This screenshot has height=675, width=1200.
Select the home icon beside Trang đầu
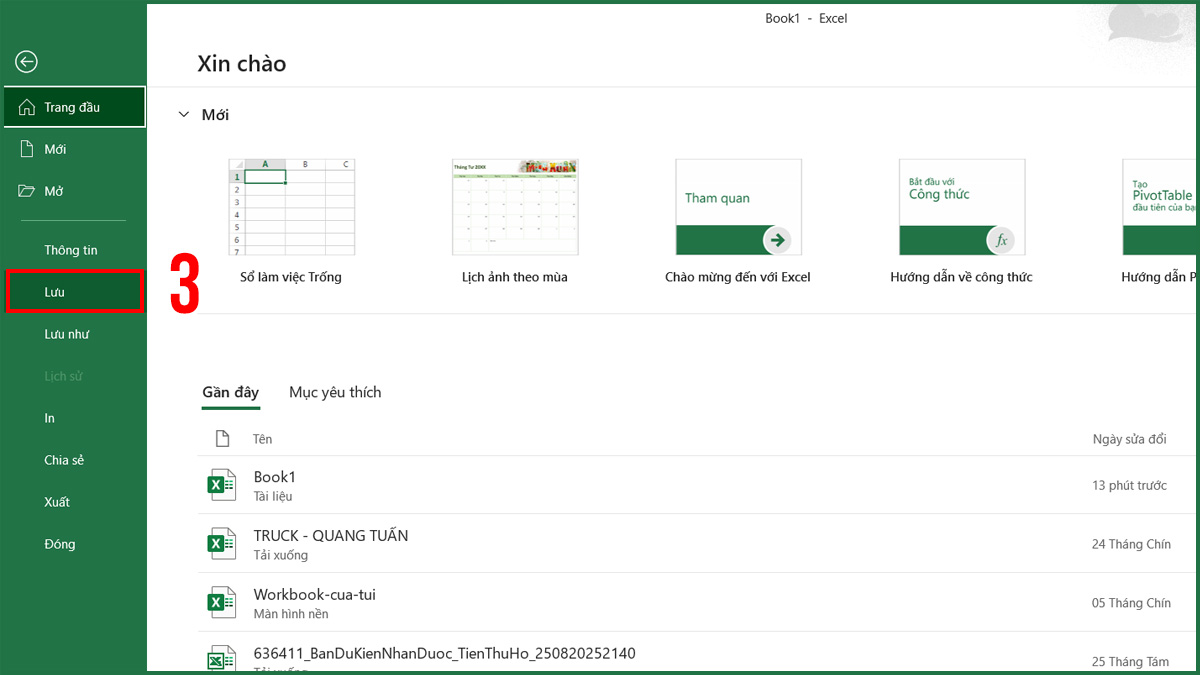tap(29, 106)
